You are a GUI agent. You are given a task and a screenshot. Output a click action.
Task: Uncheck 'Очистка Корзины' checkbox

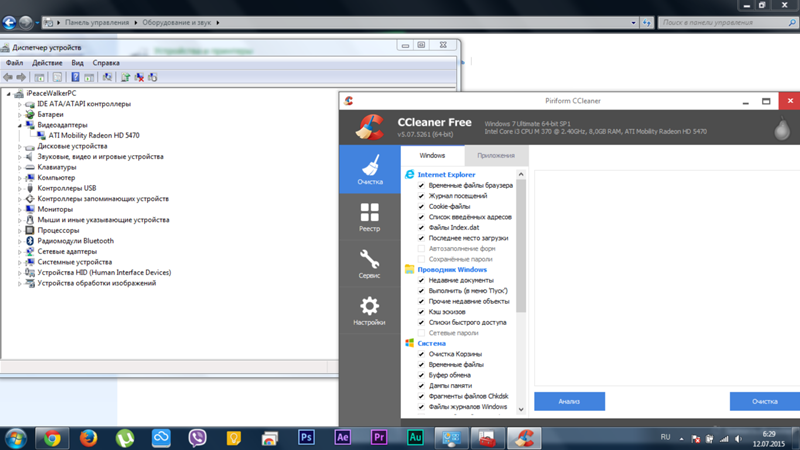[421, 354]
